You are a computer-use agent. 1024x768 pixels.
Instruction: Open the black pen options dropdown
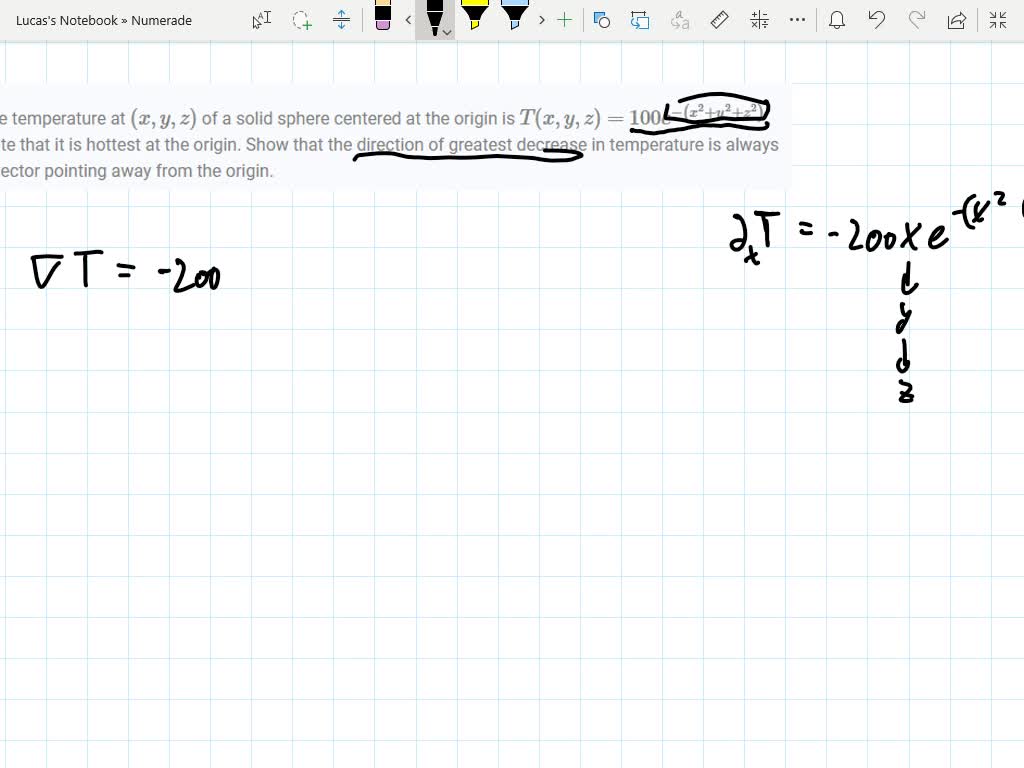tap(446, 33)
